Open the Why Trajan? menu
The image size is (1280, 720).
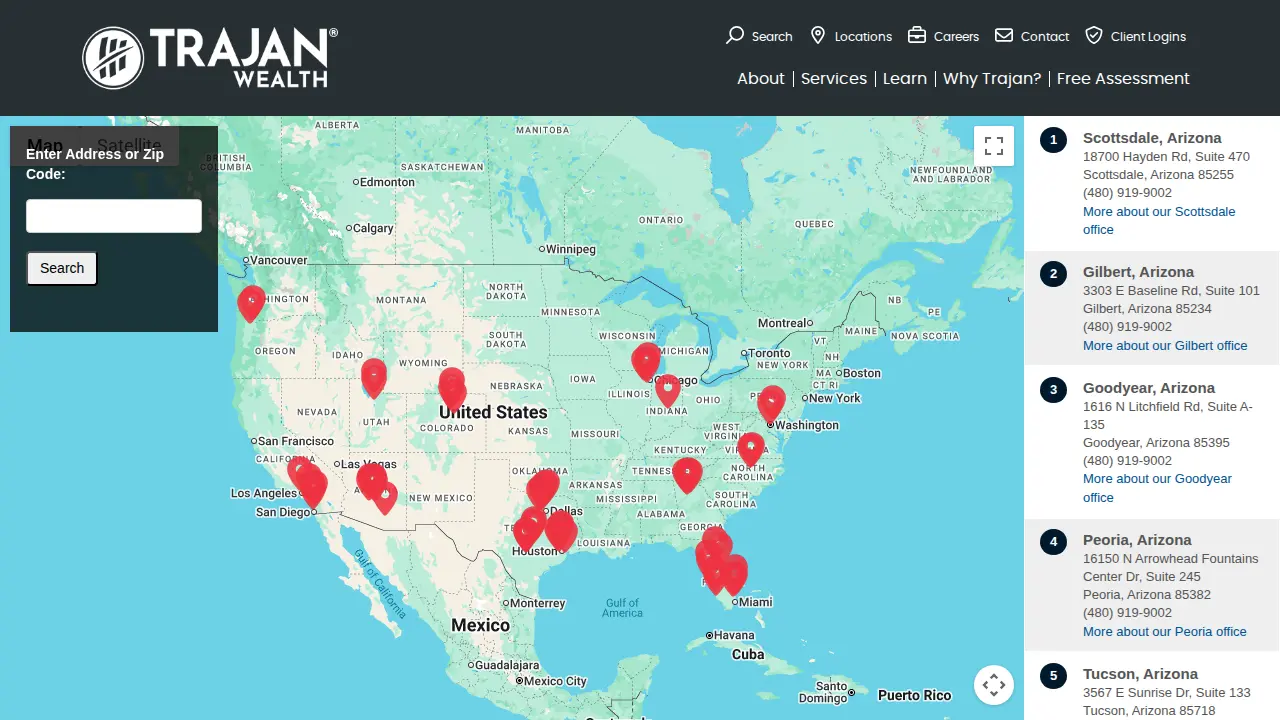click(992, 78)
